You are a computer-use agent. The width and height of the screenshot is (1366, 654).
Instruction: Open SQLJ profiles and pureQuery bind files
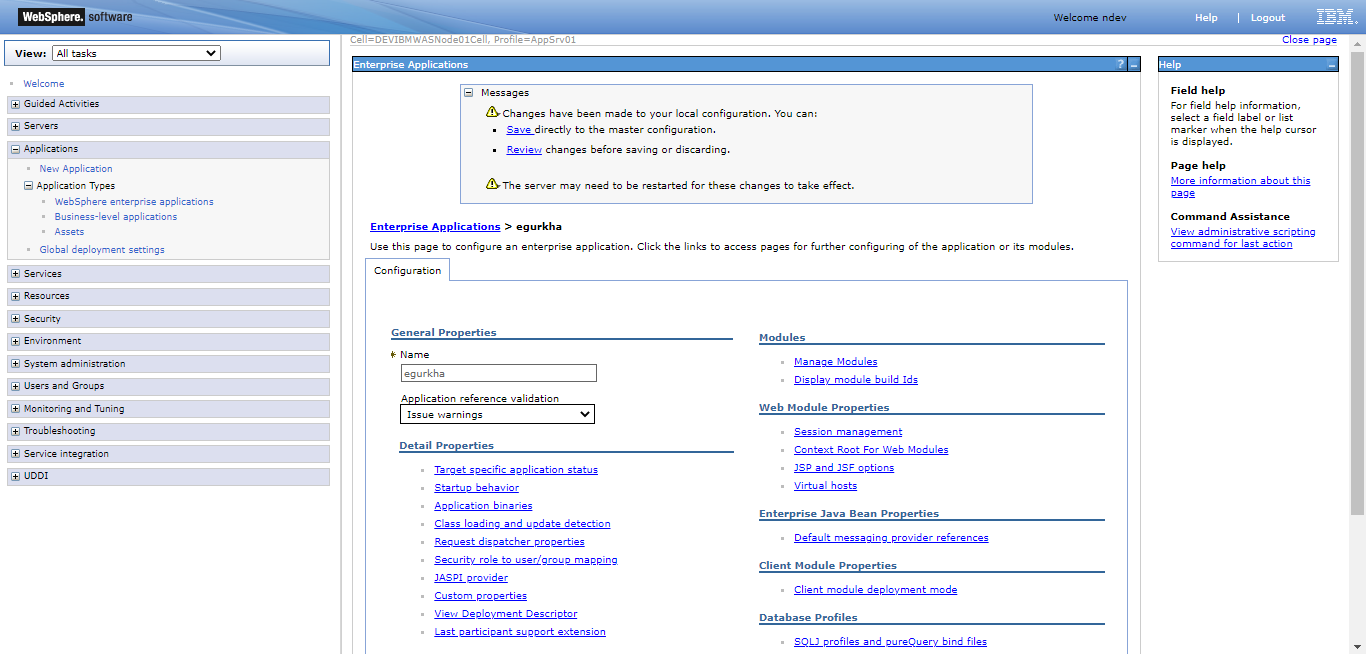click(x=890, y=642)
